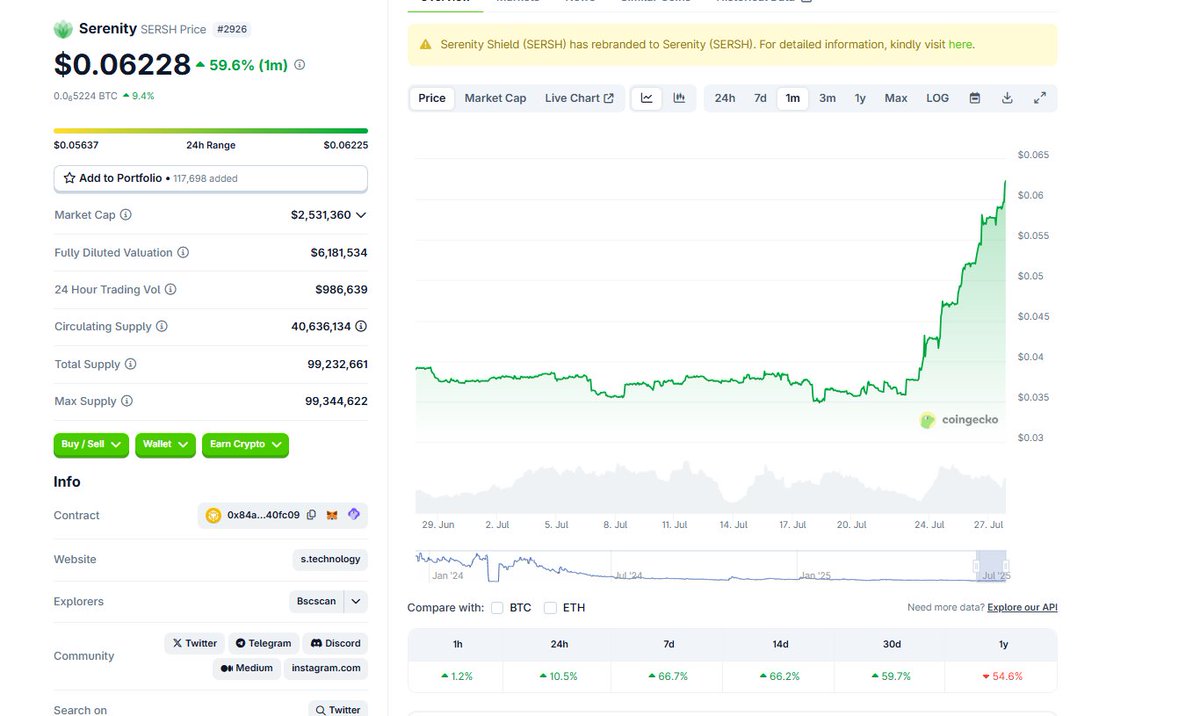Click Add to Portfolio button

pyautogui.click(x=211, y=178)
